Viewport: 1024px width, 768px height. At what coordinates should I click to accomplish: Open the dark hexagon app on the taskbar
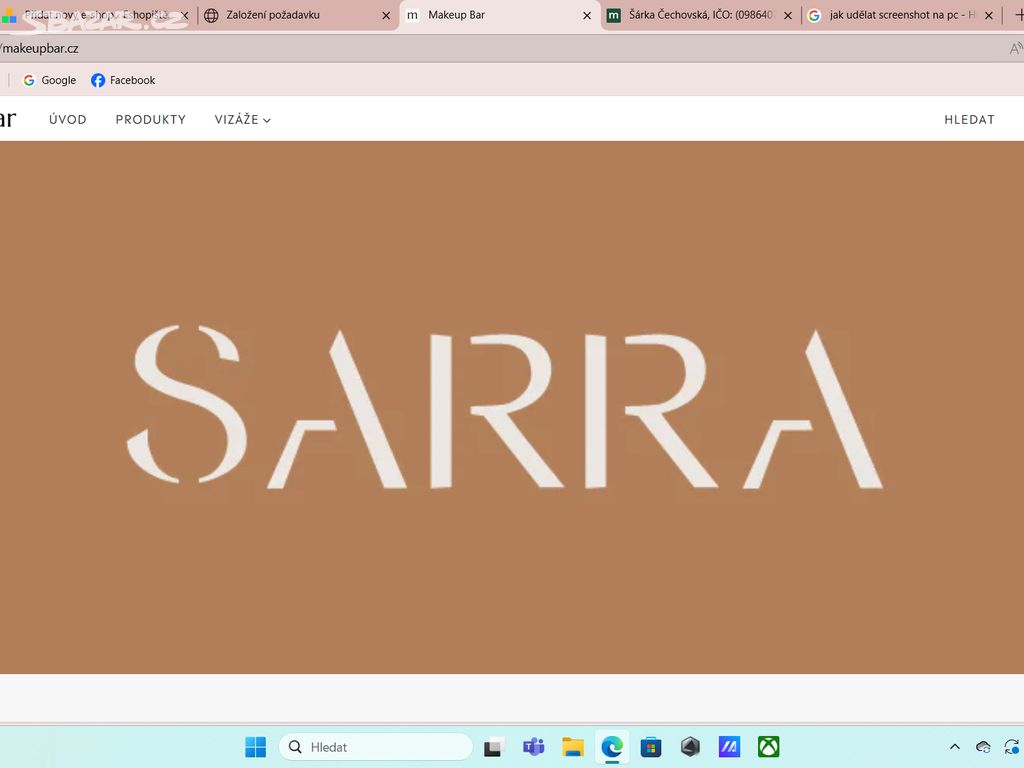pyautogui.click(x=690, y=746)
